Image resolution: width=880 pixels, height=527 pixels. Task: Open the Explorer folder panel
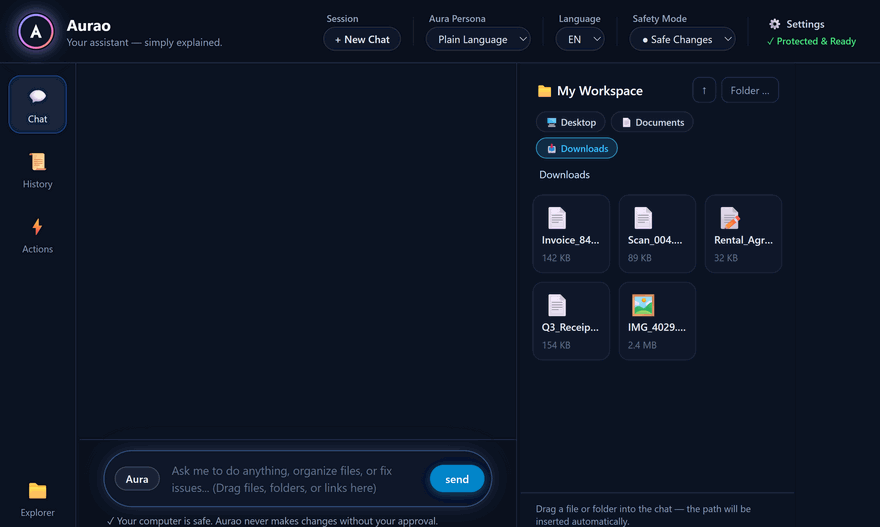(x=38, y=499)
